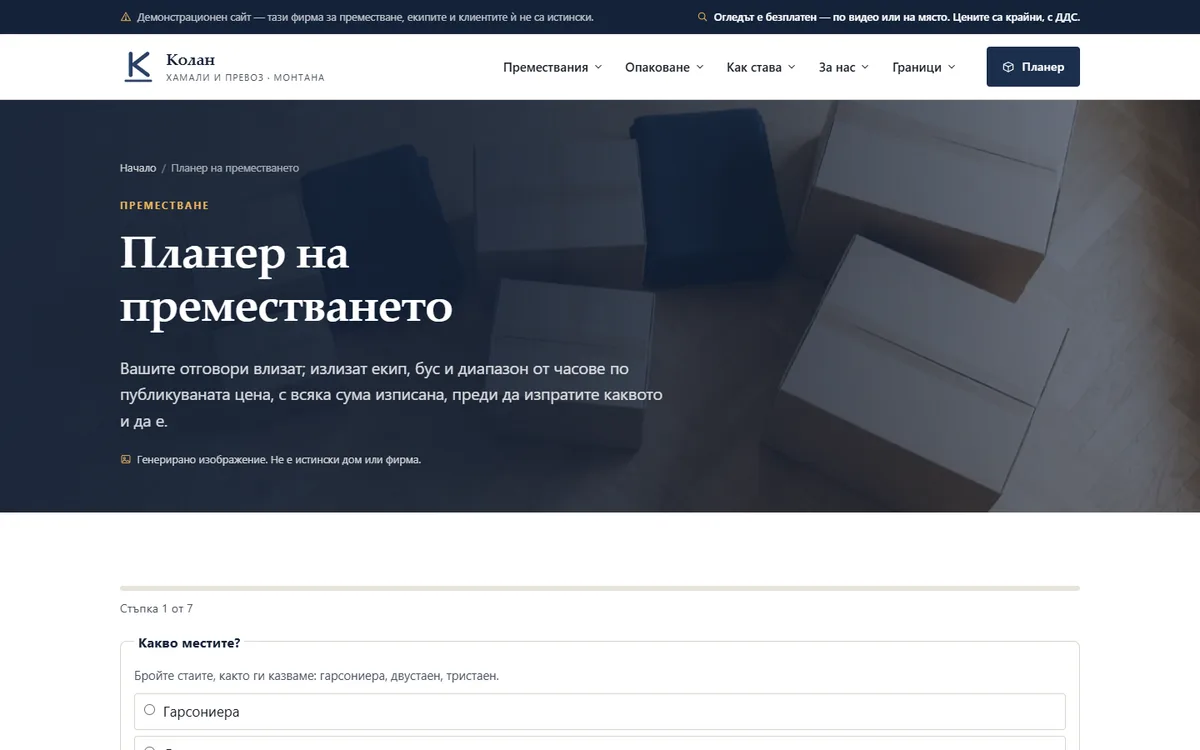Go to Начало breadcrumb link
This screenshot has height=750, width=1200.
point(138,168)
